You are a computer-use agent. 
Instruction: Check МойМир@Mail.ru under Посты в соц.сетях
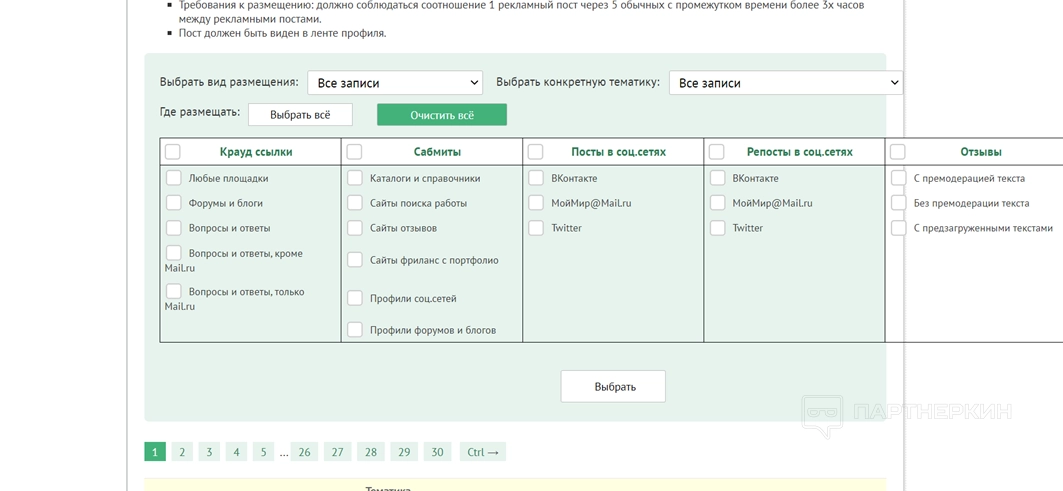click(x=536, y=203)
